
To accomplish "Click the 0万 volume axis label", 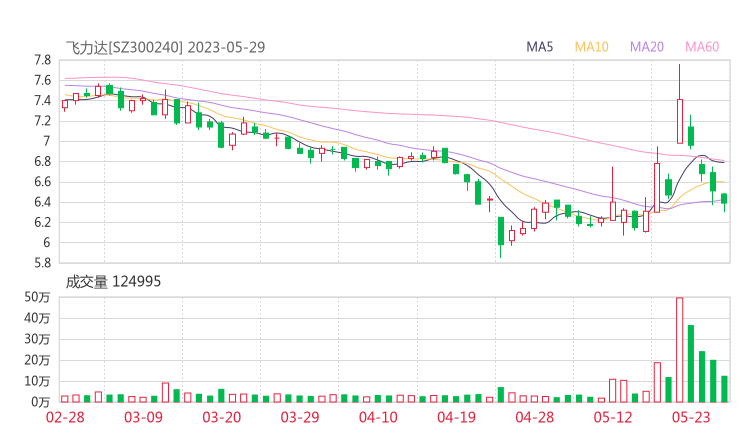I will 41,402.
